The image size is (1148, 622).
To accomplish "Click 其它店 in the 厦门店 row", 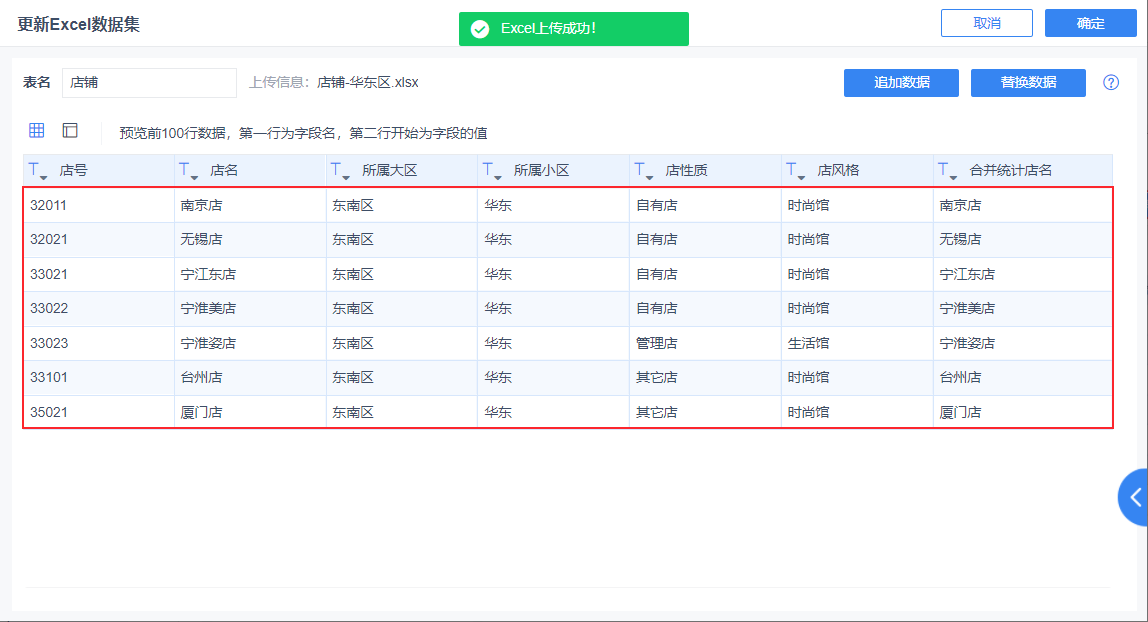I will click(x=657, y=412).
